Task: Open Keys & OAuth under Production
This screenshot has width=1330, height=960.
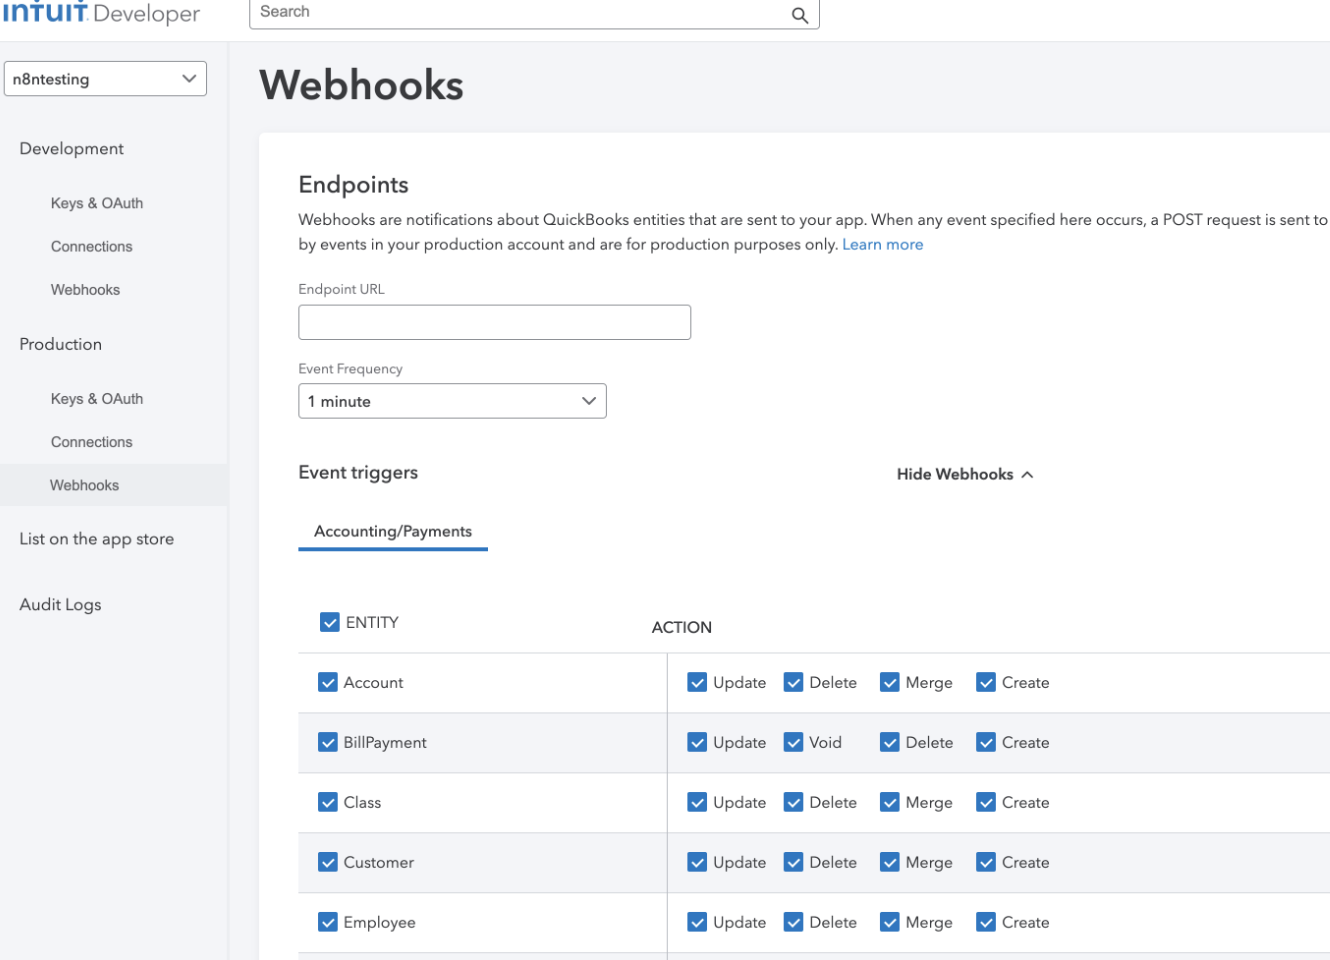Action: coord(97,398)
